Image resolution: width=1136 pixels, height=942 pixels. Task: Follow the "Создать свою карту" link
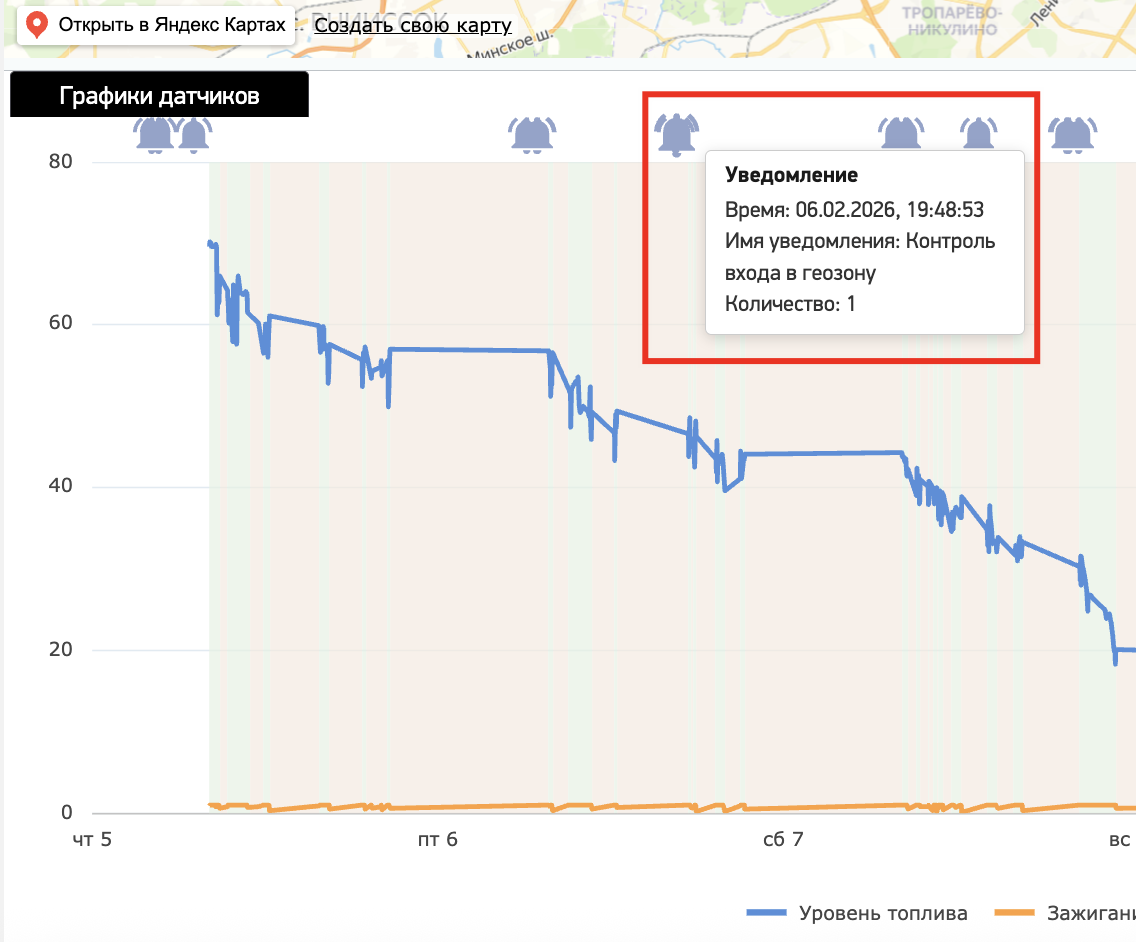[412, 26]
